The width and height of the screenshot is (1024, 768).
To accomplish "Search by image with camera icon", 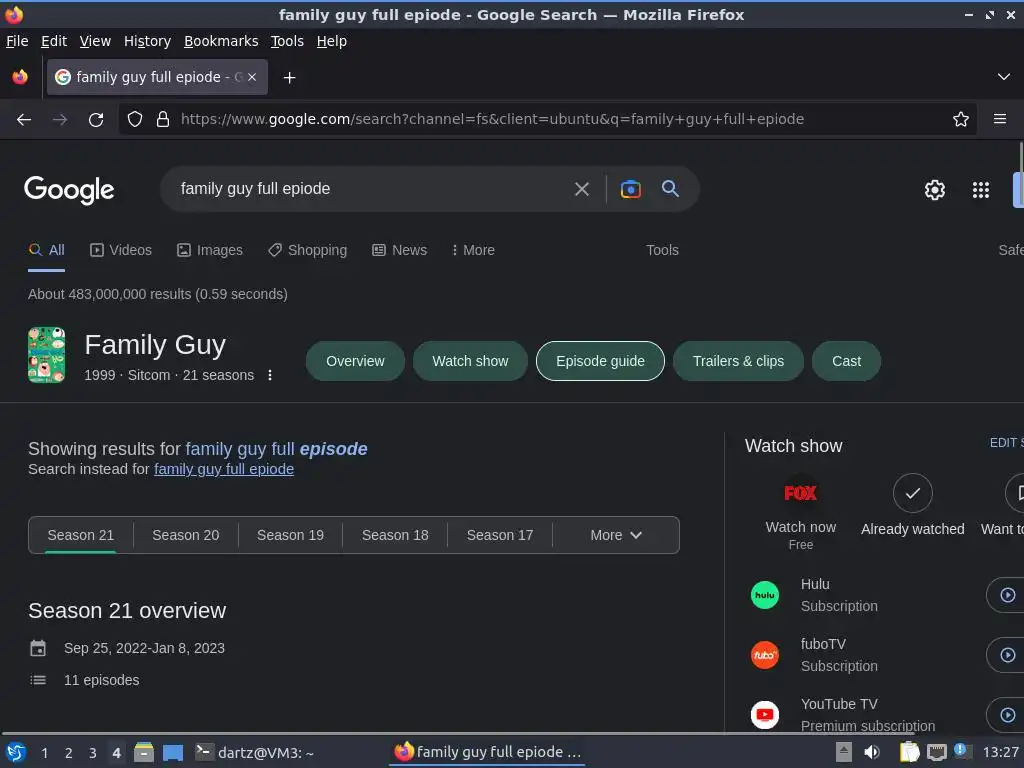I will [630, 189].
